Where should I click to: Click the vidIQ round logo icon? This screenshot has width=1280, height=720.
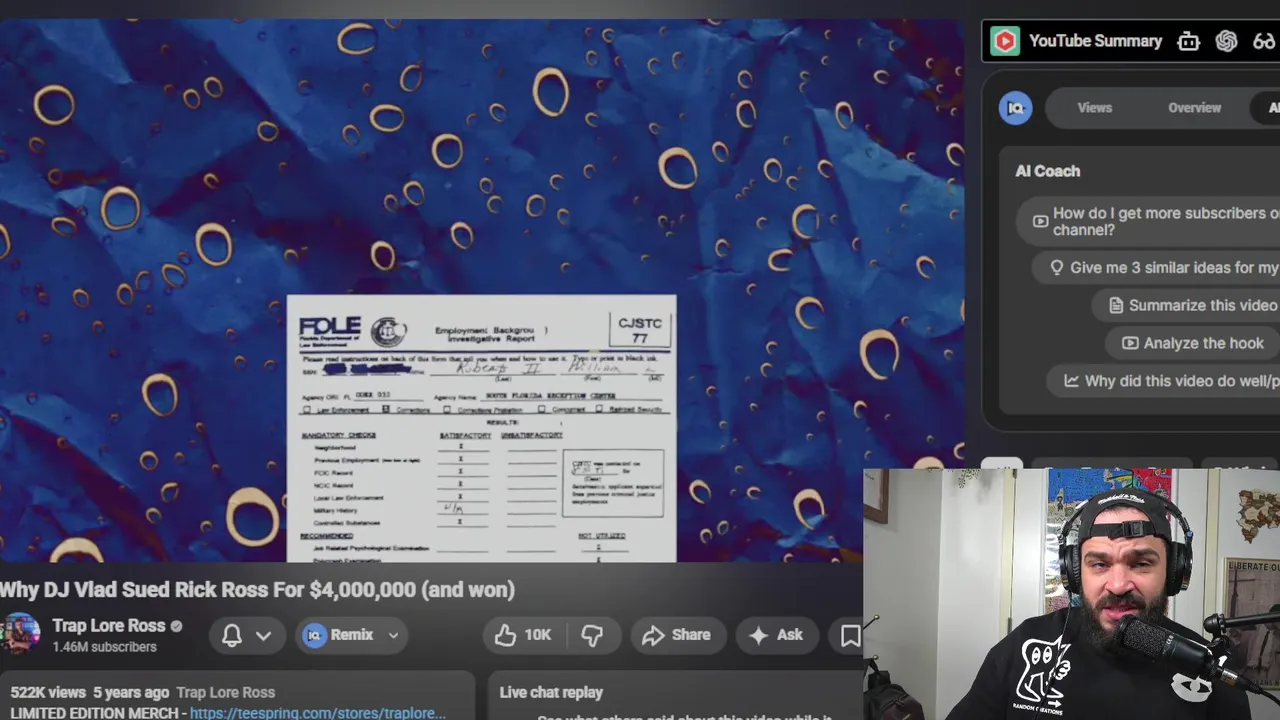(x=1016, y=108)
